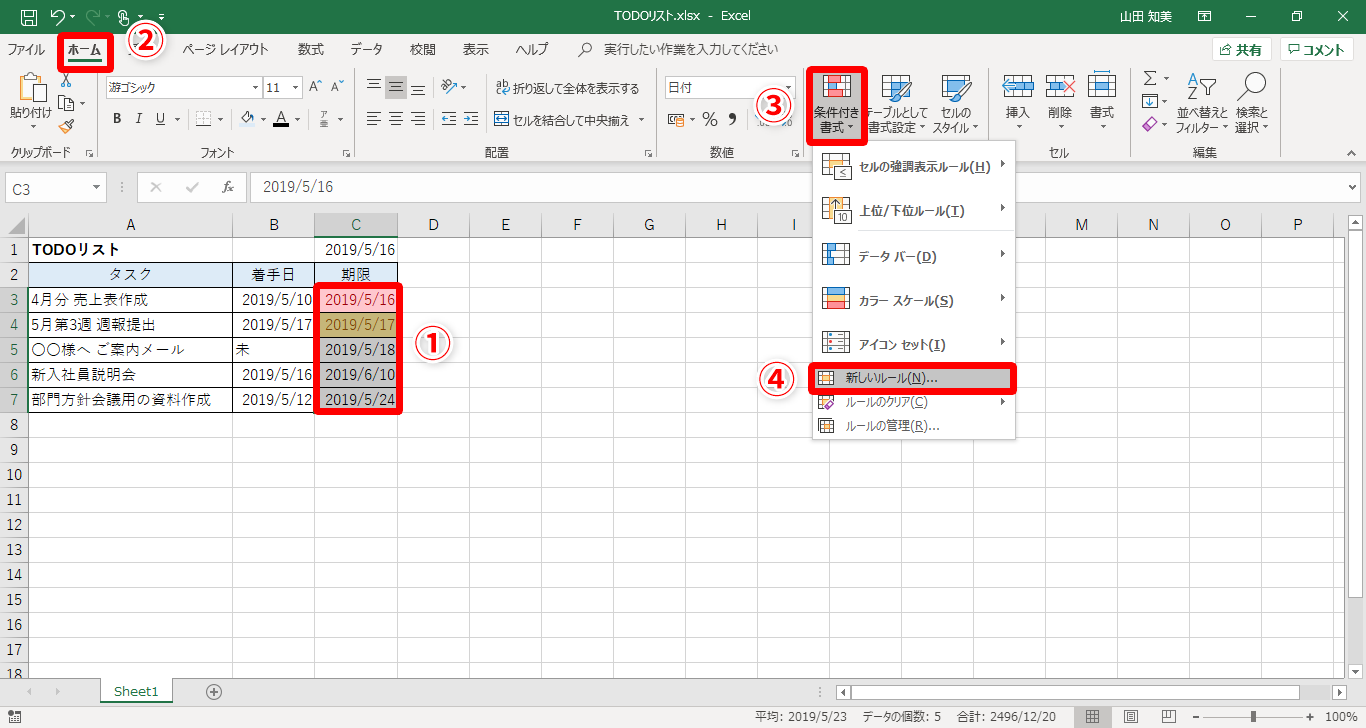Click the formula bar showing 2019/5/16
Screen dimensions: 1366x728
point(797,187)
